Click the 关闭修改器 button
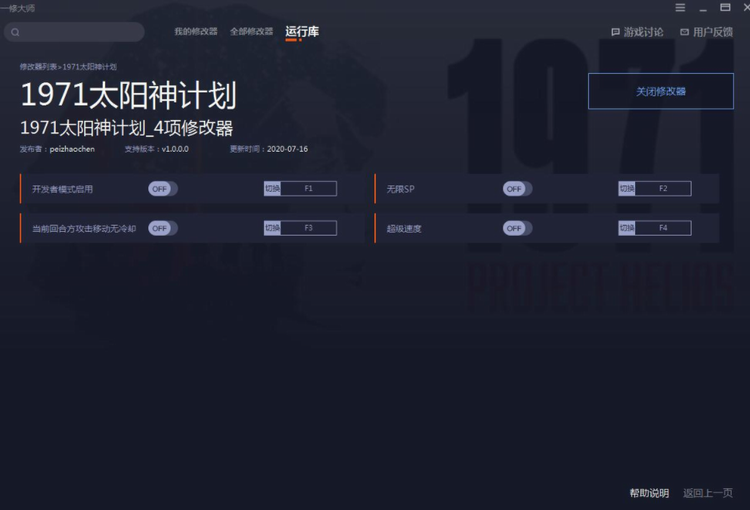The height and width of the screenshot is (510, 750). click(x=661, y=91)
